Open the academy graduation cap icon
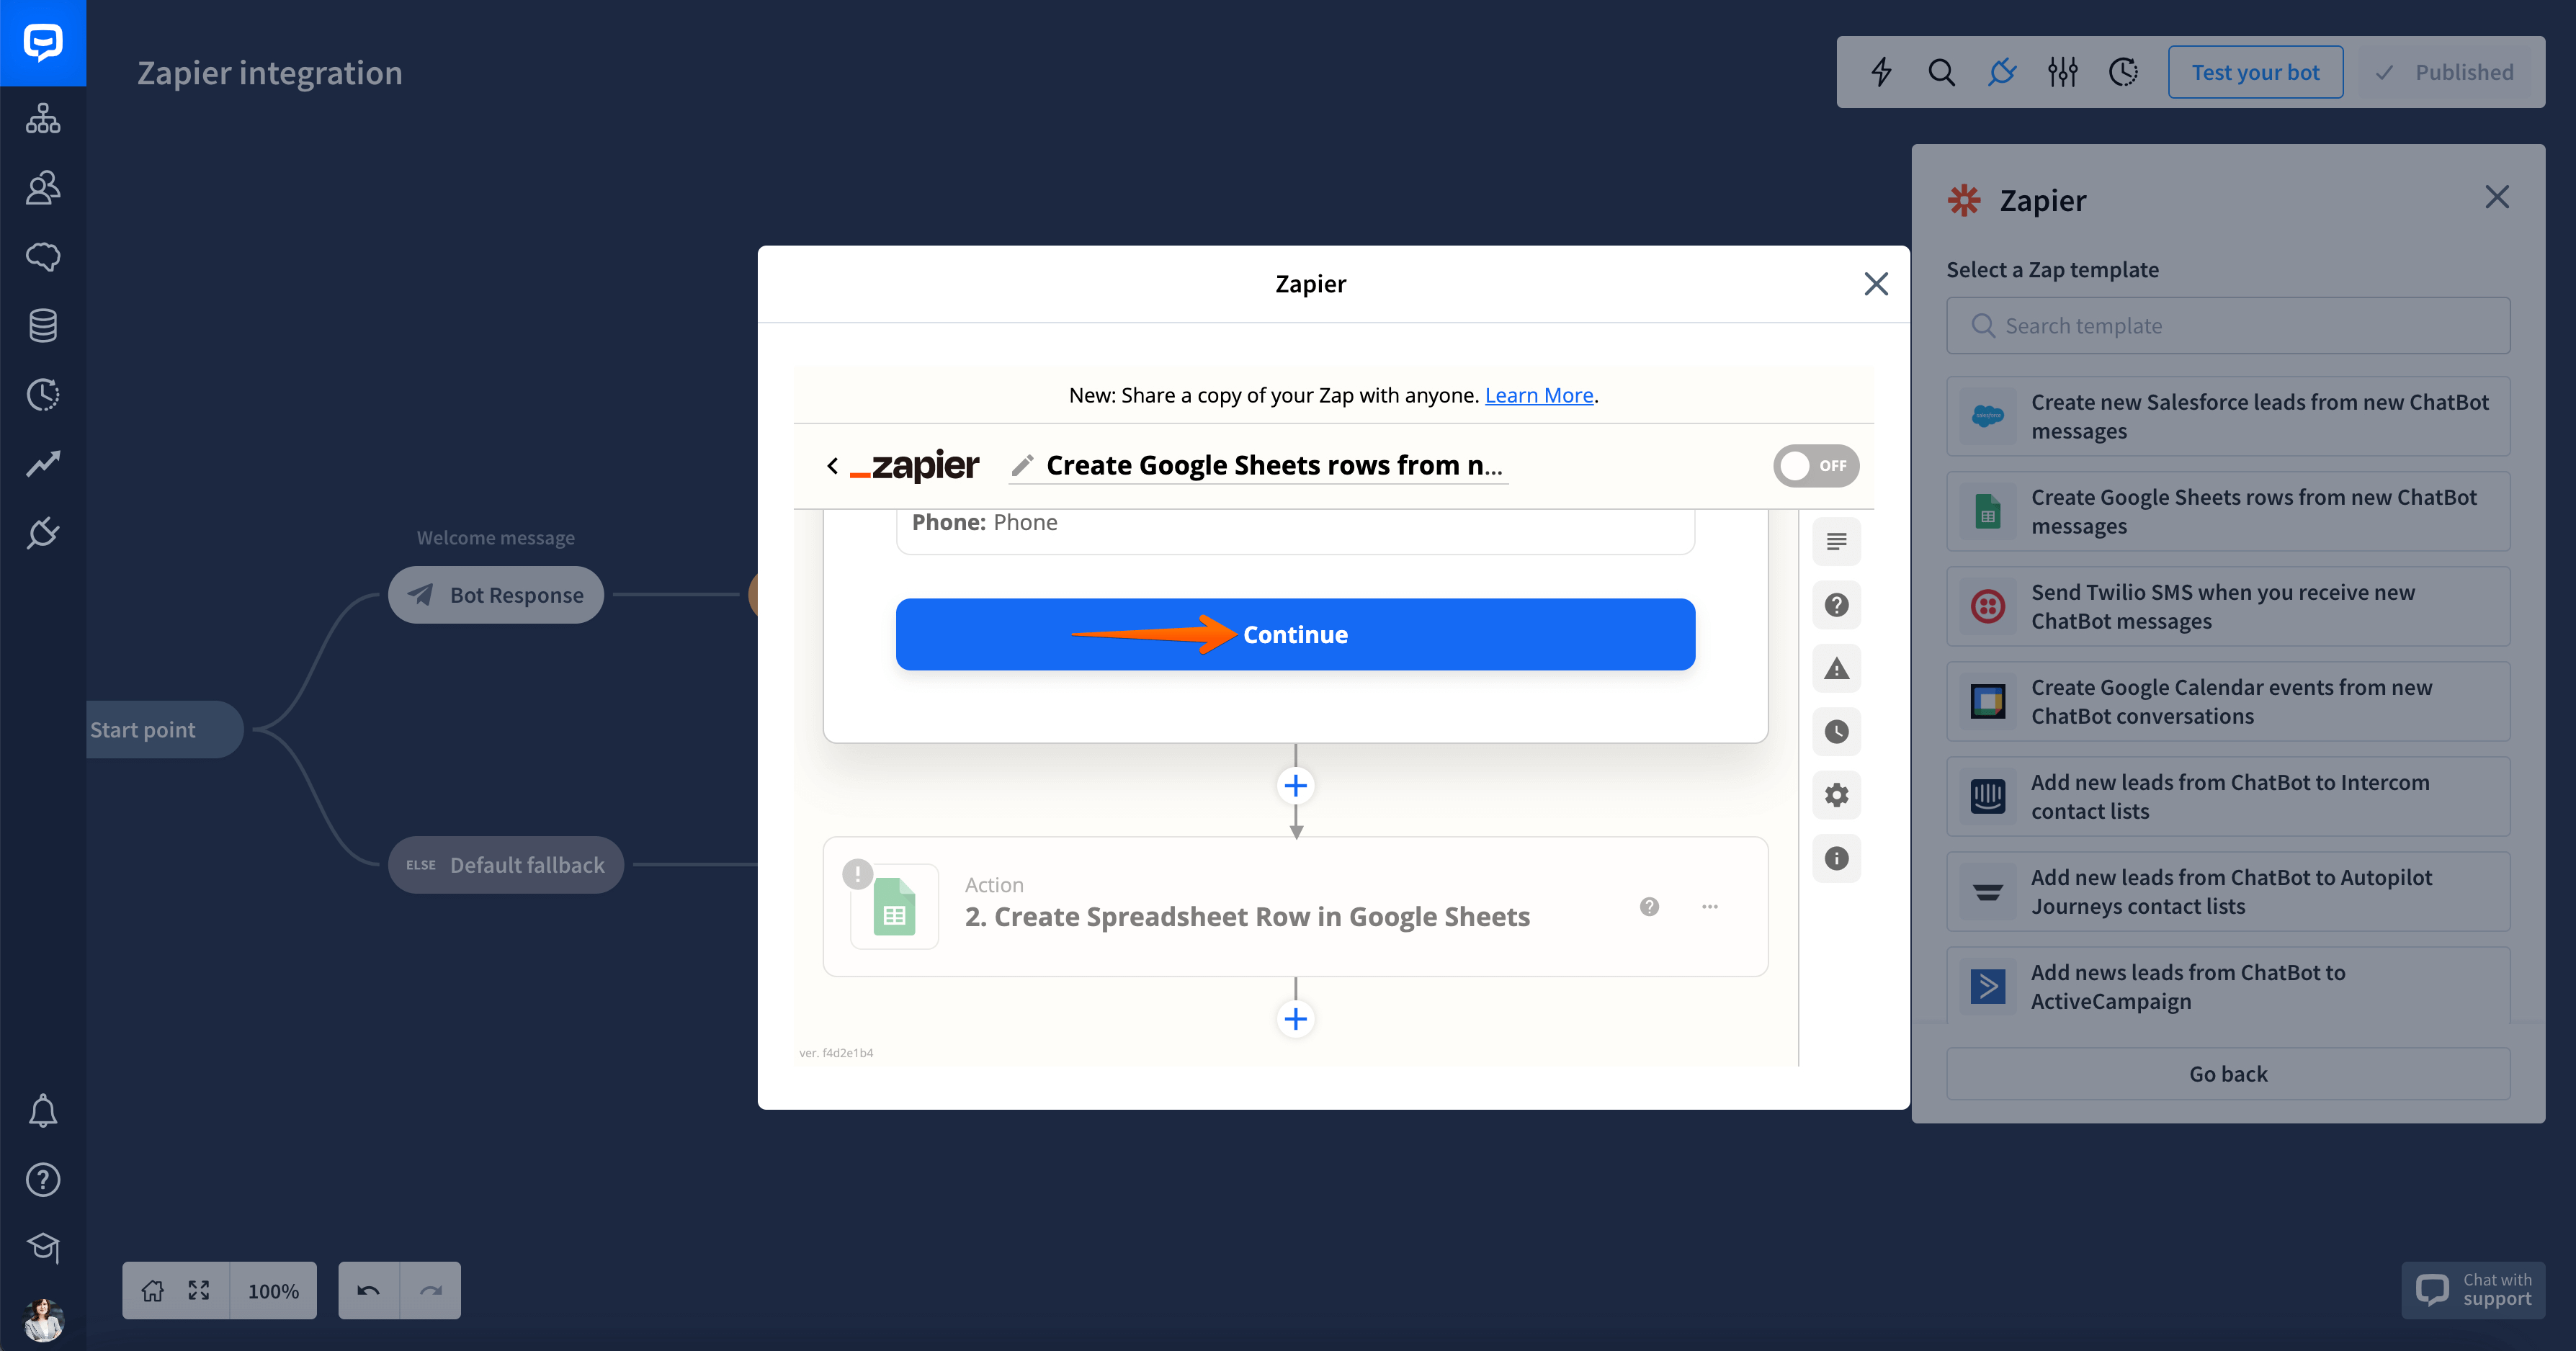 click(x=43, y=1247)
